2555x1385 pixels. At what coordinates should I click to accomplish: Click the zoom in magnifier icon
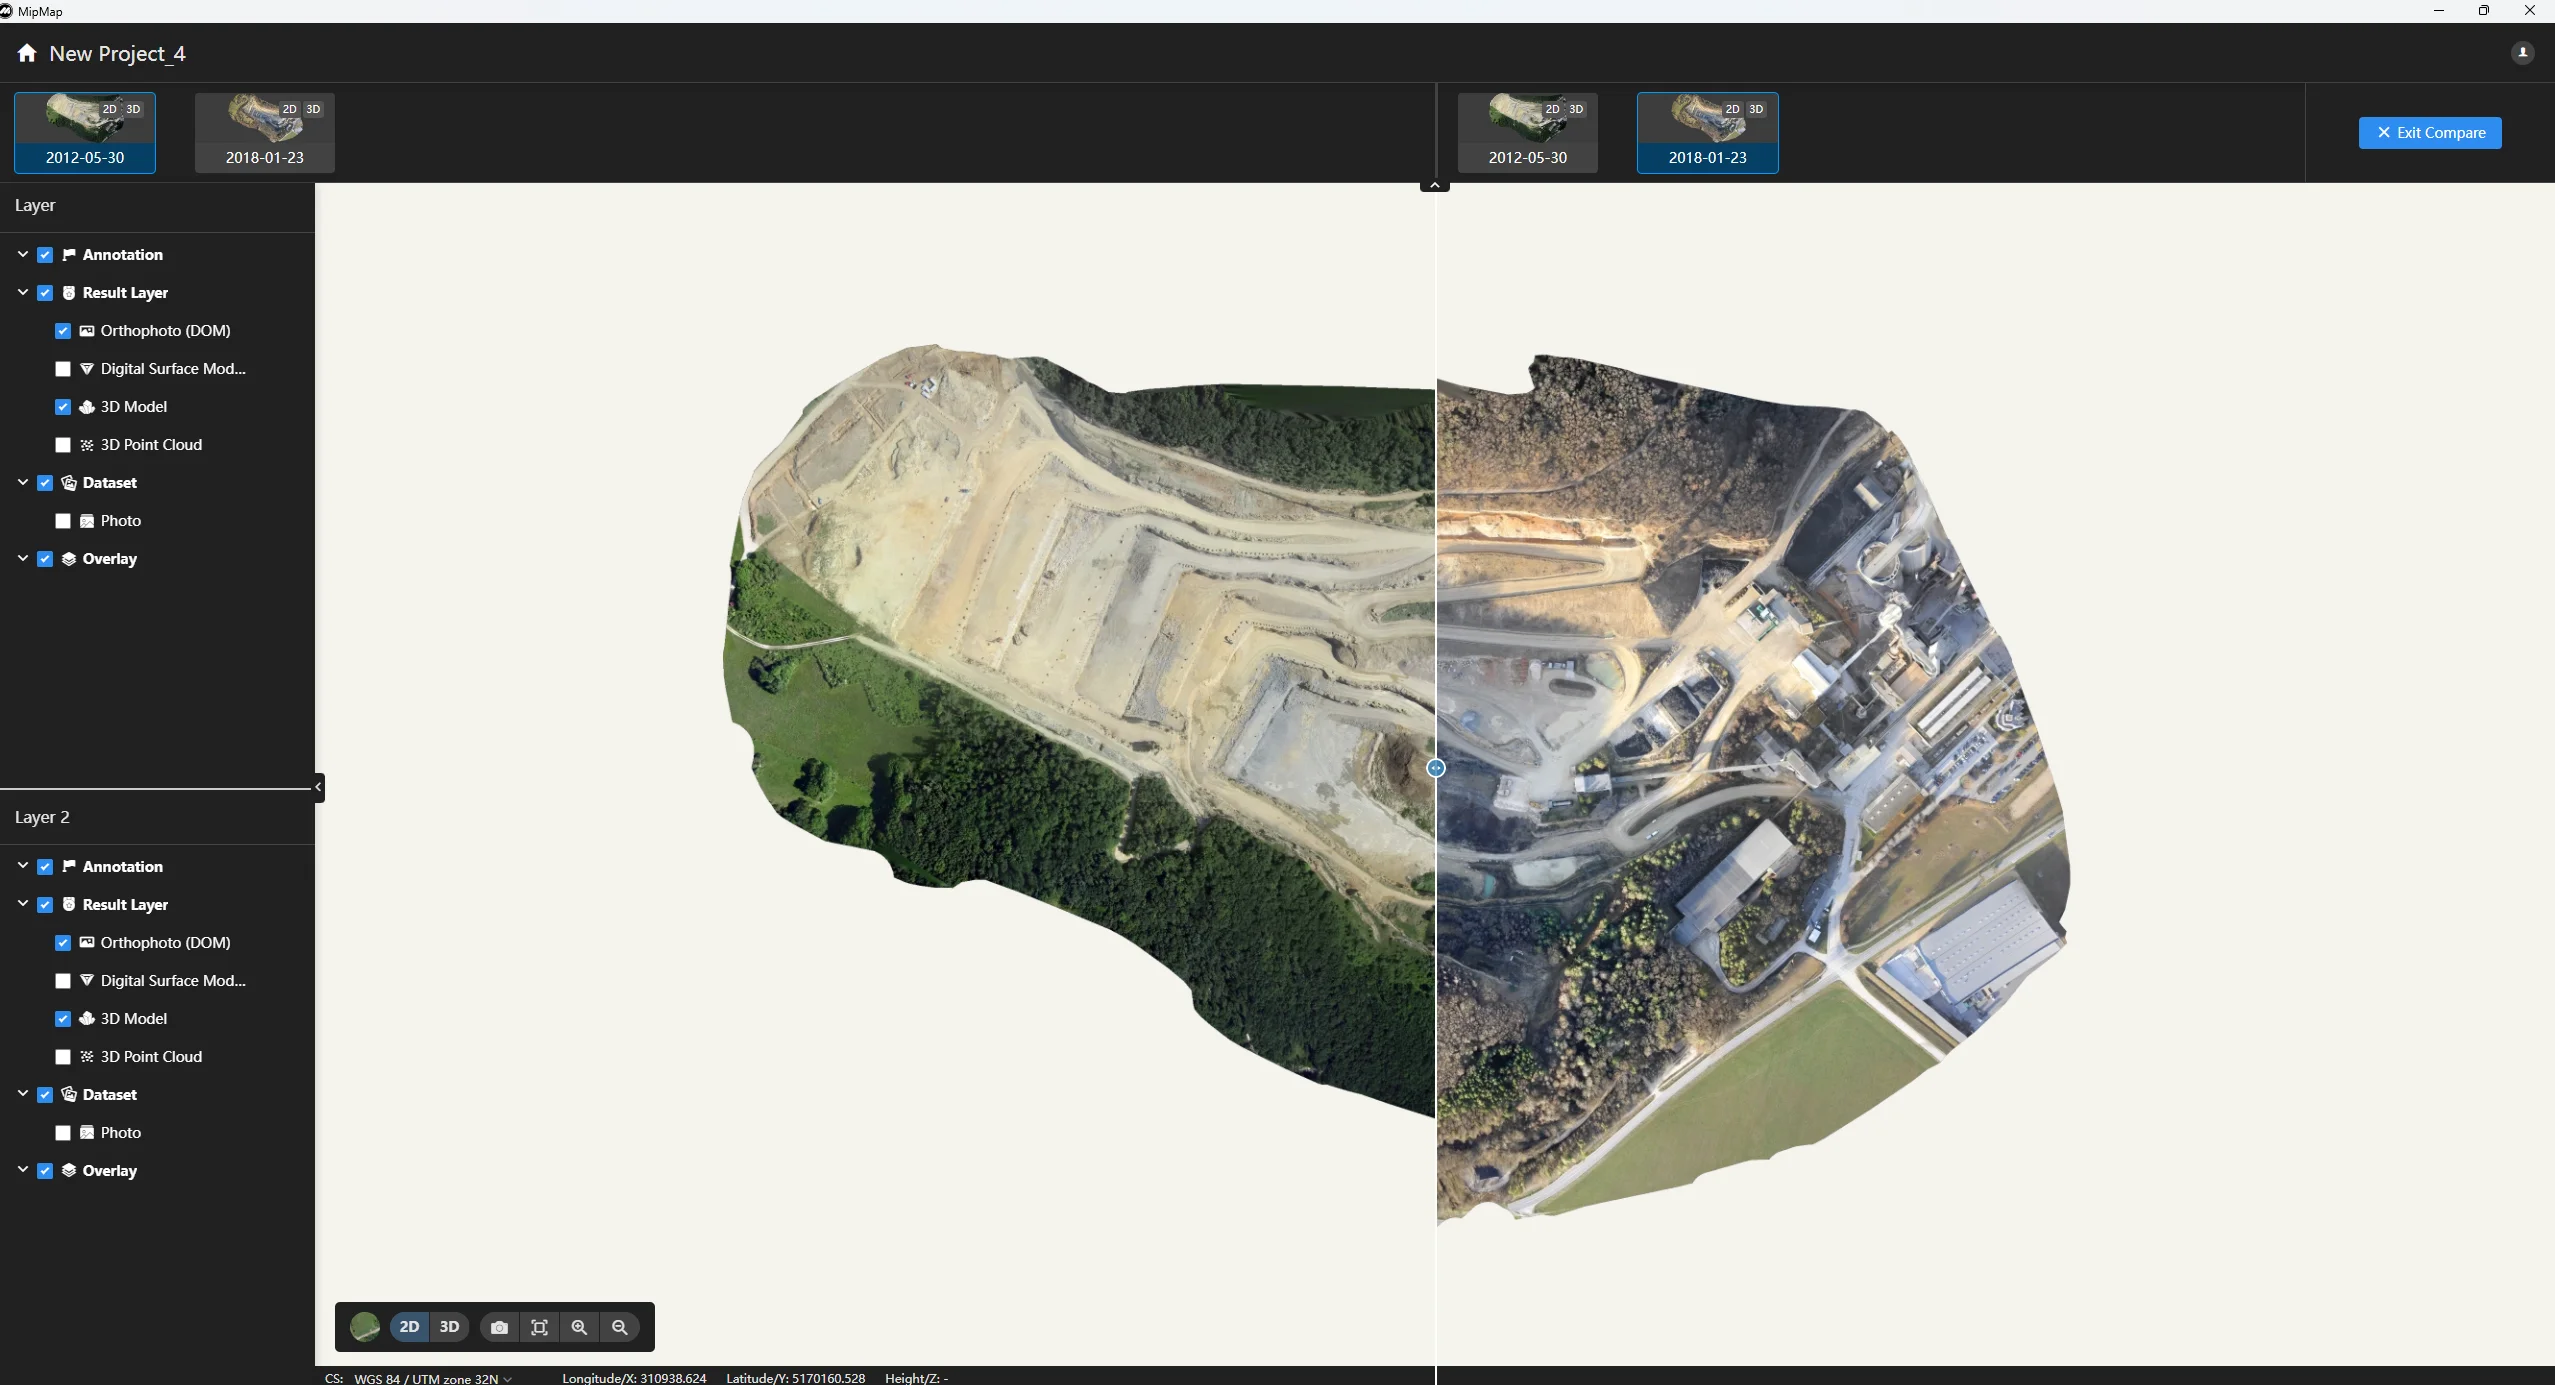(x=579, y=1327)
